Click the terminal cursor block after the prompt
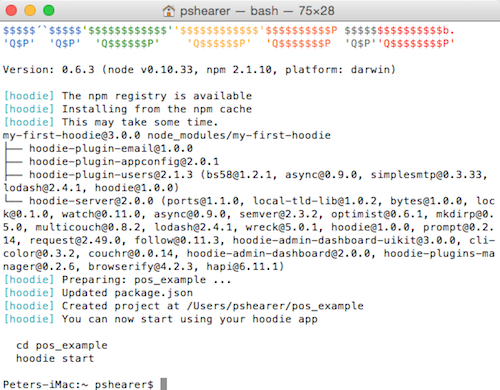 [163, 384]
